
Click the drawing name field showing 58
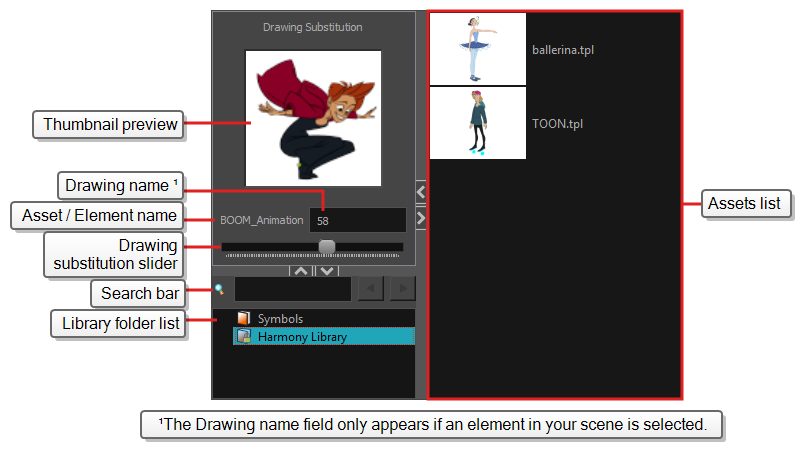pos(357,220)
